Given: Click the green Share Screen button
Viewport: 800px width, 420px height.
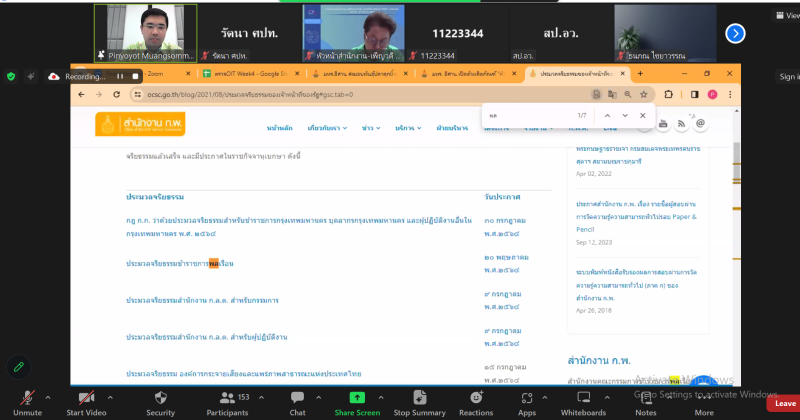Looking at the screenshot, I should (357, 403).
